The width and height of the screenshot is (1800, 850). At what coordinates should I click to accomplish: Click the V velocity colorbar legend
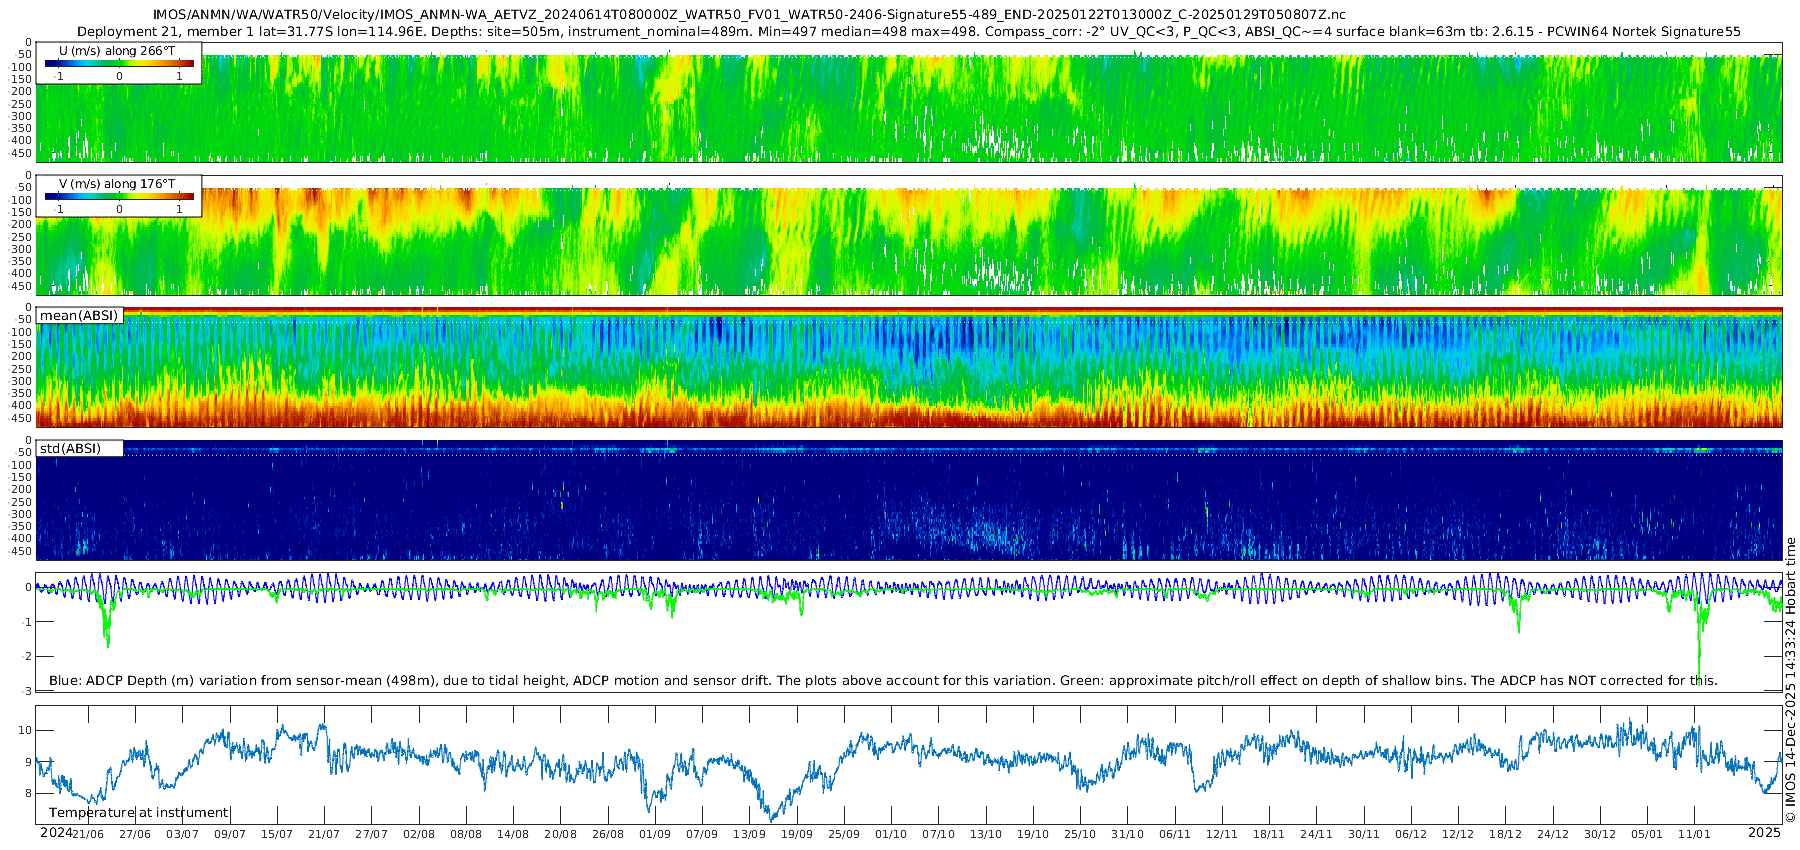click(119, 196)
